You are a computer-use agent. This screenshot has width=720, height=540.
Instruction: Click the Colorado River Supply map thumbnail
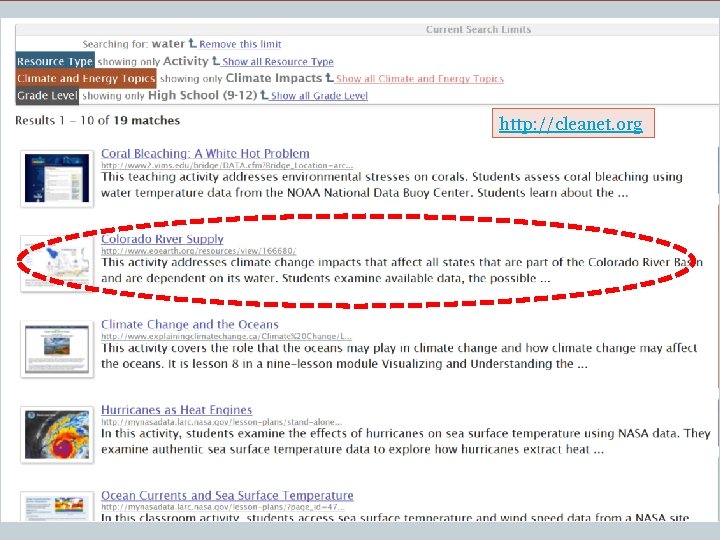click(x=57, y=264)
